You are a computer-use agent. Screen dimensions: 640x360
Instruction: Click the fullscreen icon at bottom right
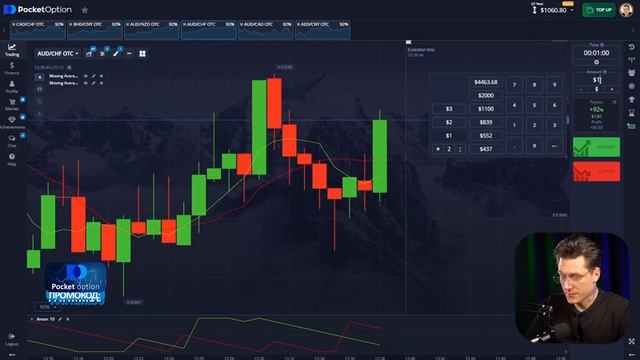click(631, 341)
